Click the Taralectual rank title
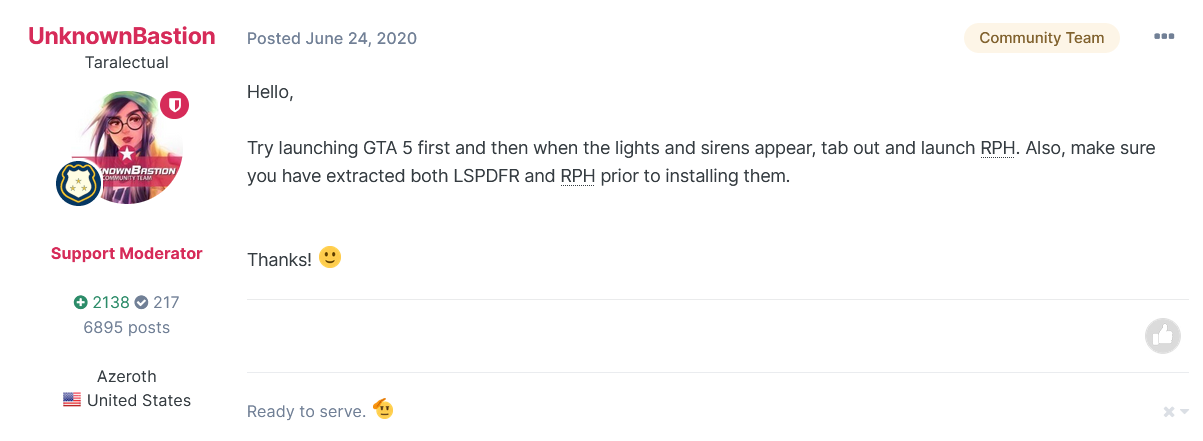1203x441 pixels. tap(127, 63)
